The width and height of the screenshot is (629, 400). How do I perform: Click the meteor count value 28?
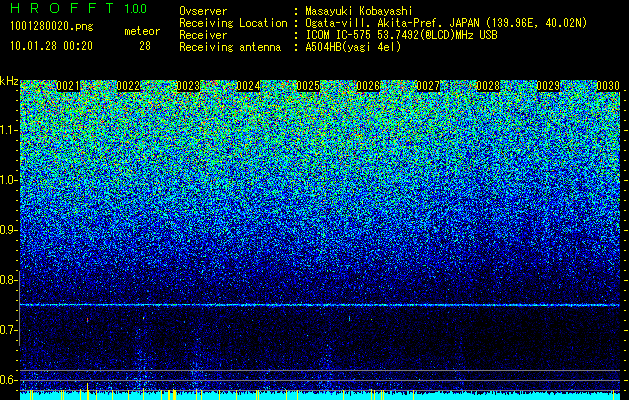[145, 46]
